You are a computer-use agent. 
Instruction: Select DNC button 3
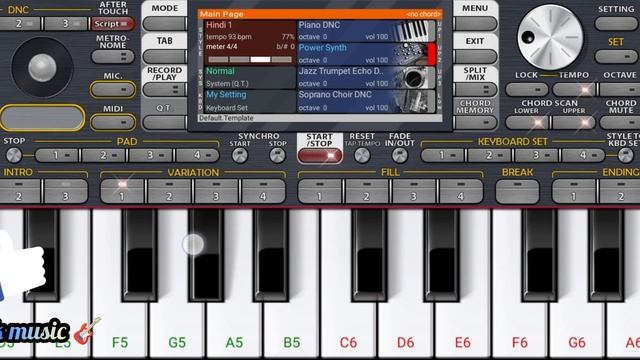(x=66, y=24)
